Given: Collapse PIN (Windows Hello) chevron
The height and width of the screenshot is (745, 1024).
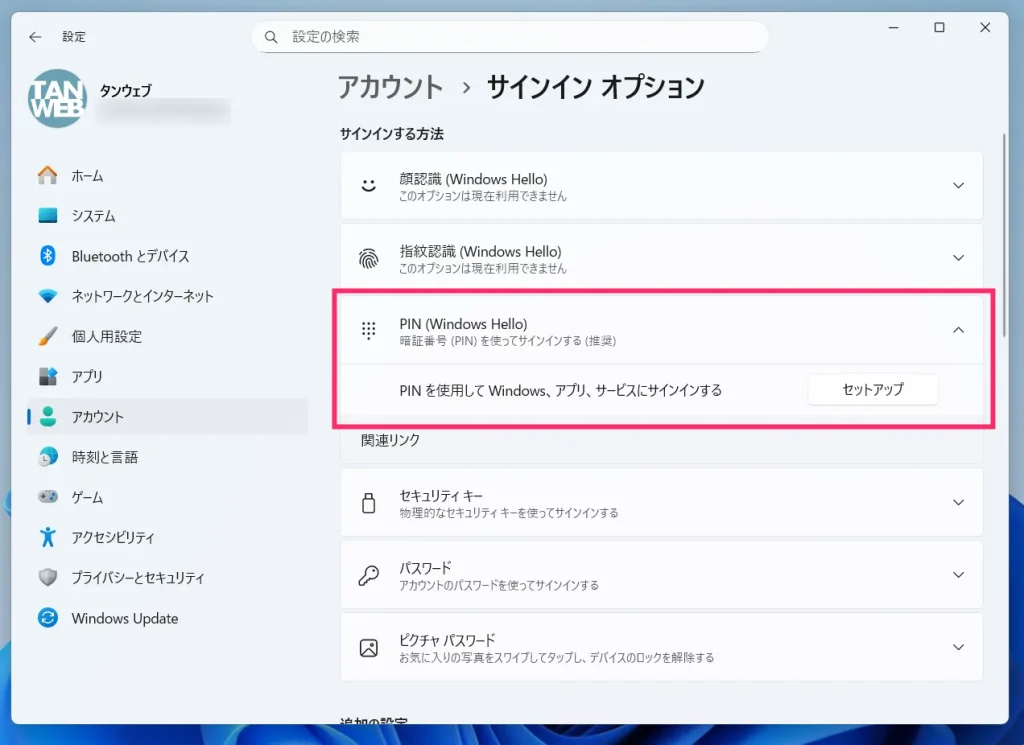Looking at the screenshot, I should pos(958,330).
